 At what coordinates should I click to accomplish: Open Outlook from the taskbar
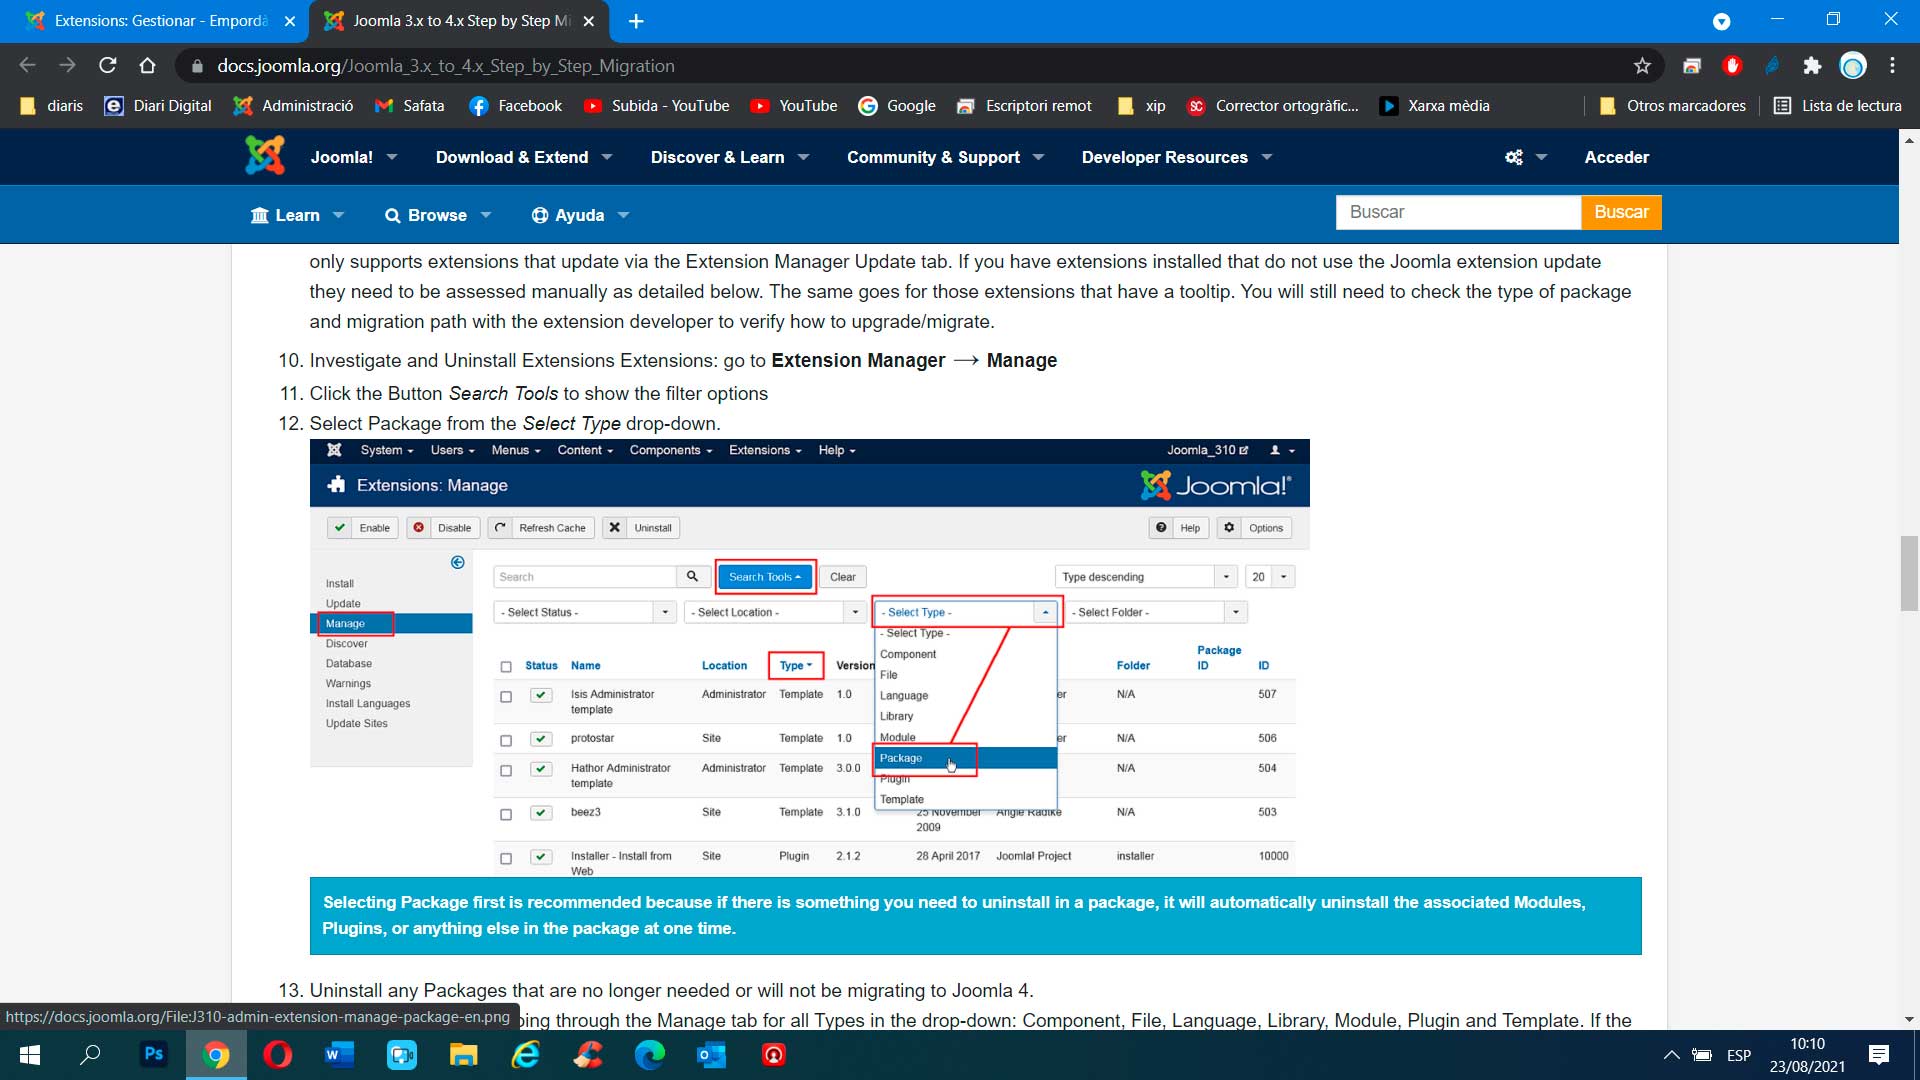(x=712, y=1055)
